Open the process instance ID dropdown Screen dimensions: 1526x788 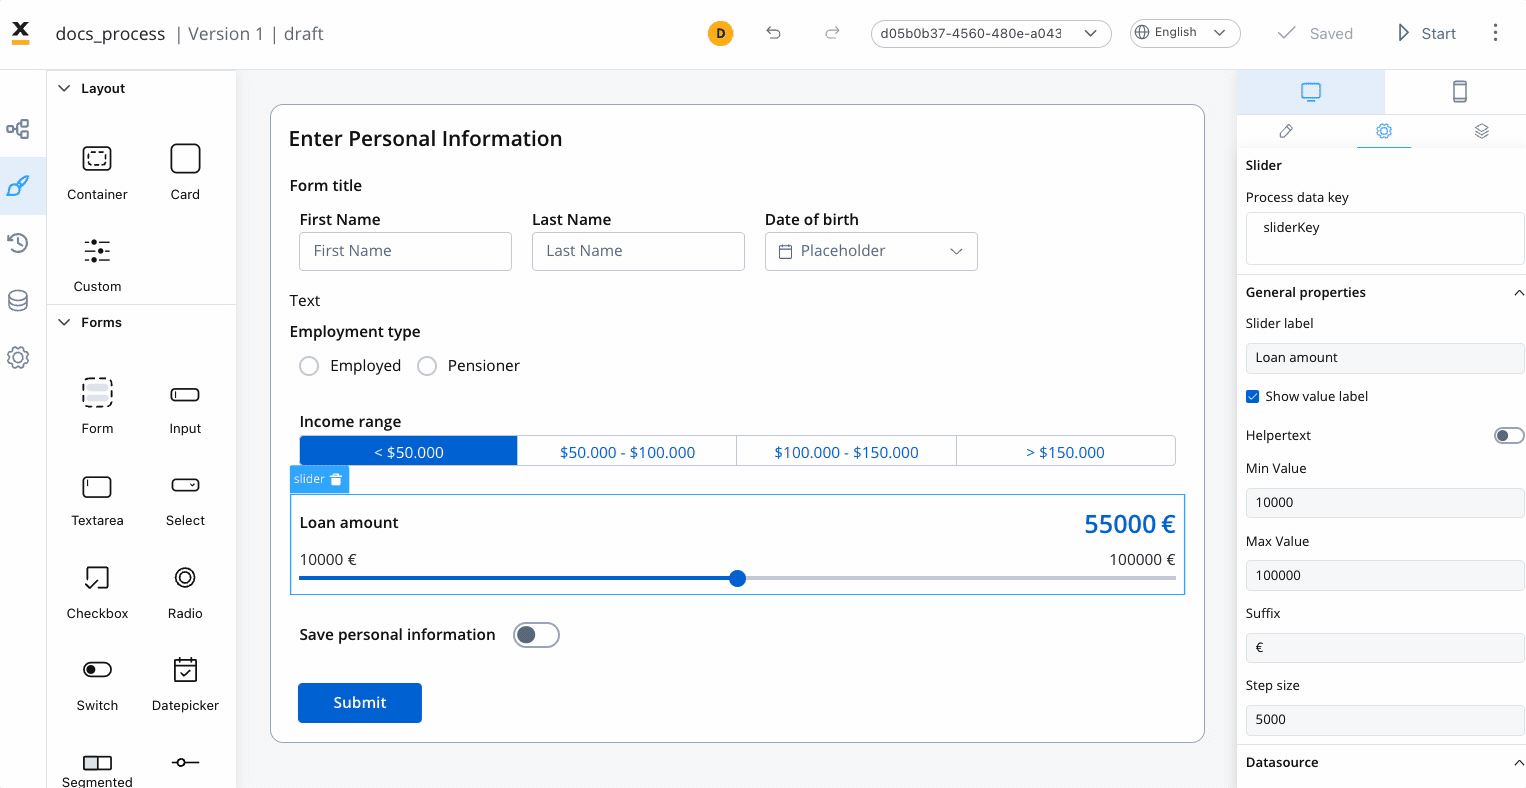pos(991,33)
